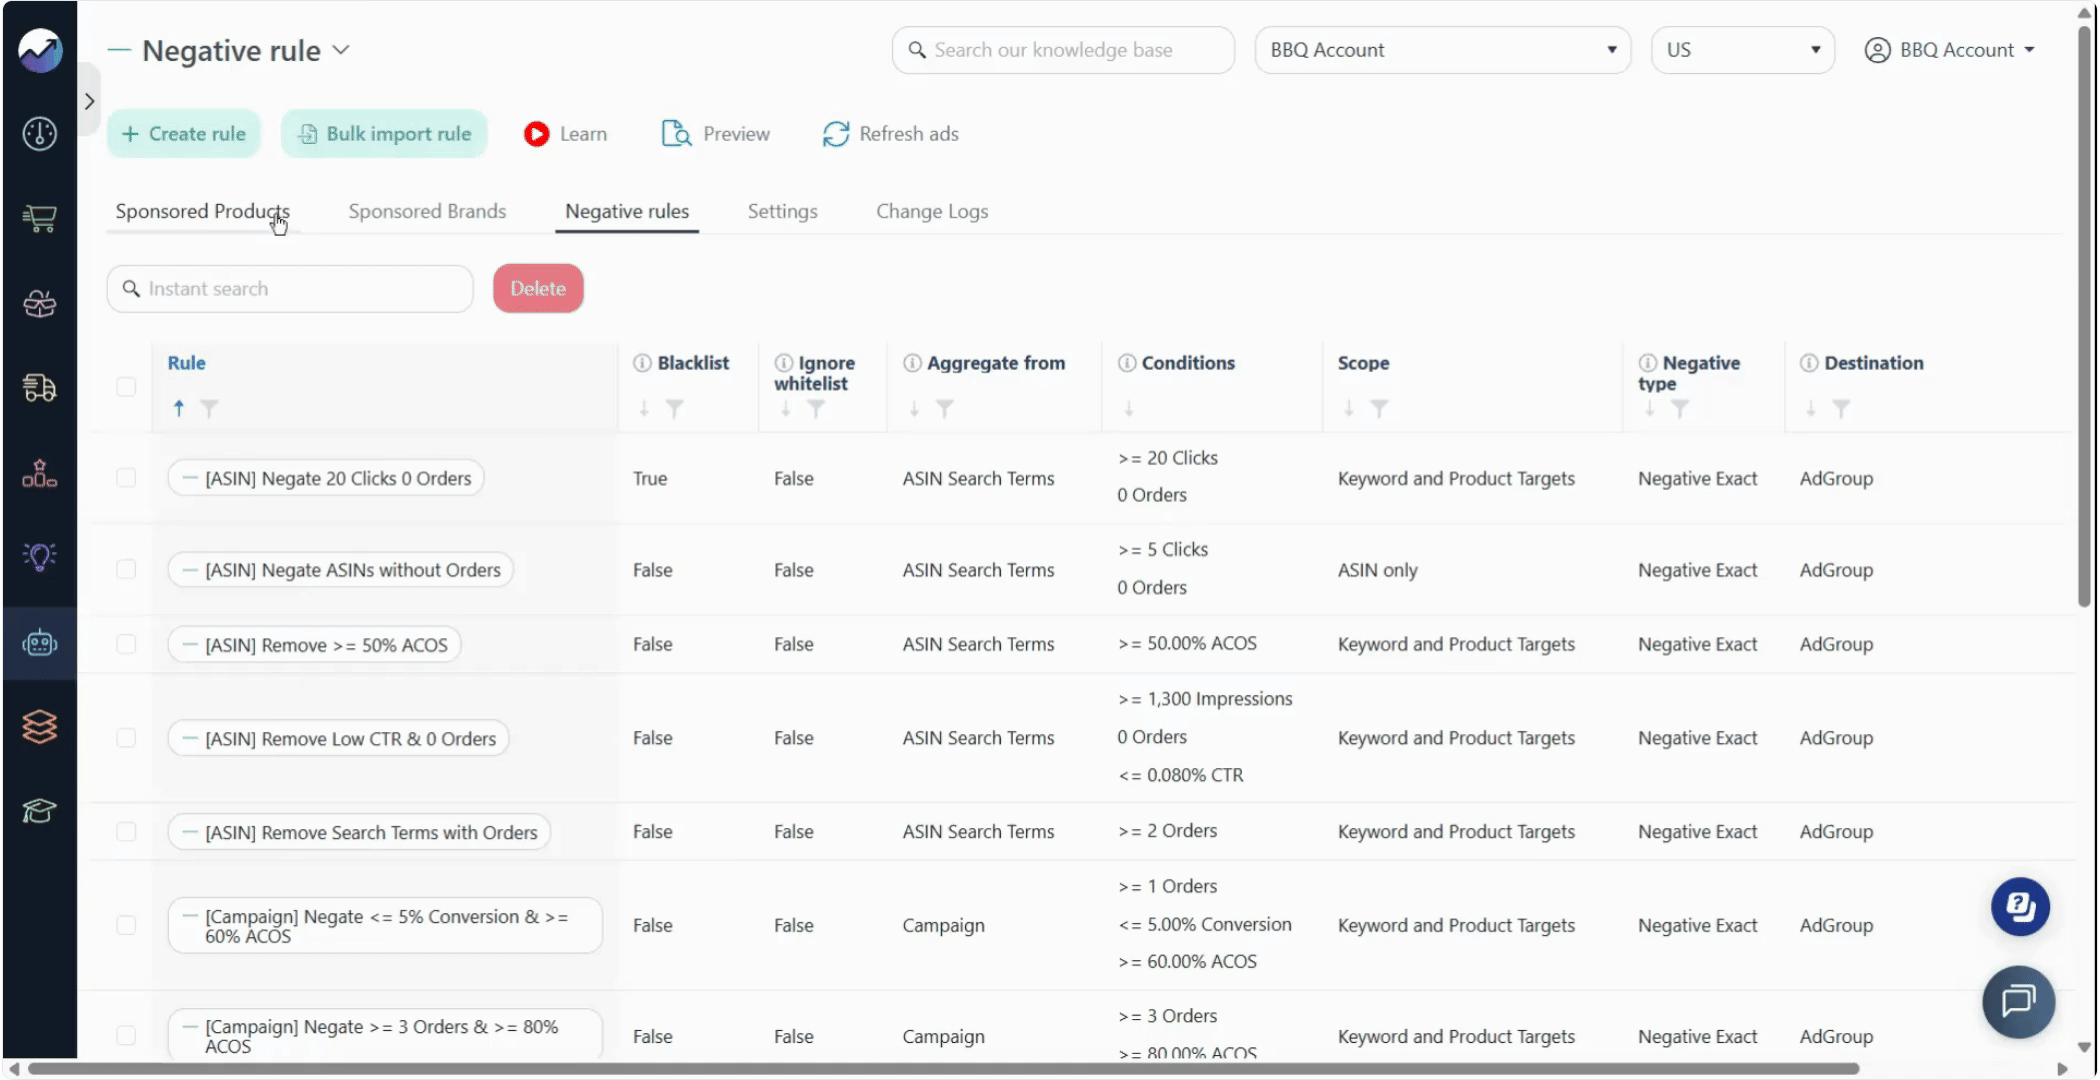Sort the Conditions column with arrow icon
This screenshot has width=2100, height=1080.
pos(1128,408)
